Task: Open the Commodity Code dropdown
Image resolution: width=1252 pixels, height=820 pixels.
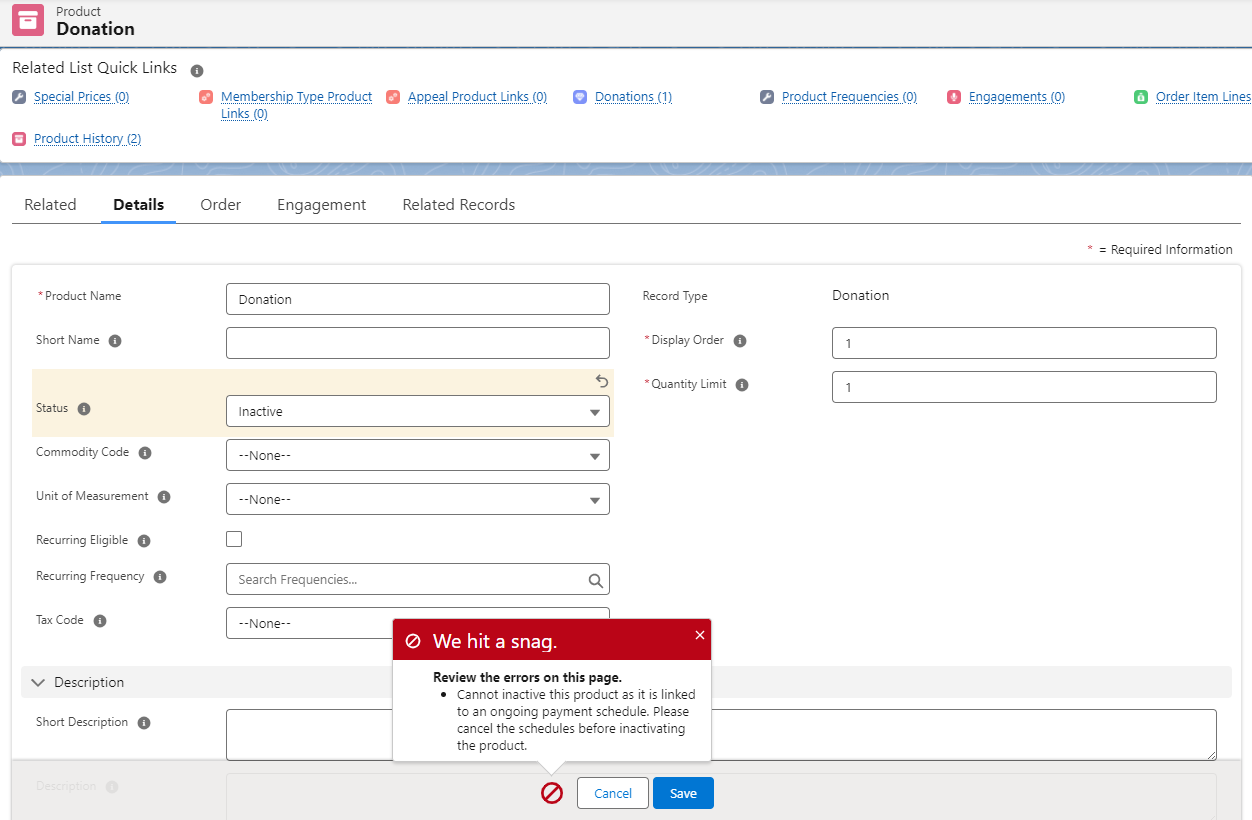Action: click(x=417, y=455)
